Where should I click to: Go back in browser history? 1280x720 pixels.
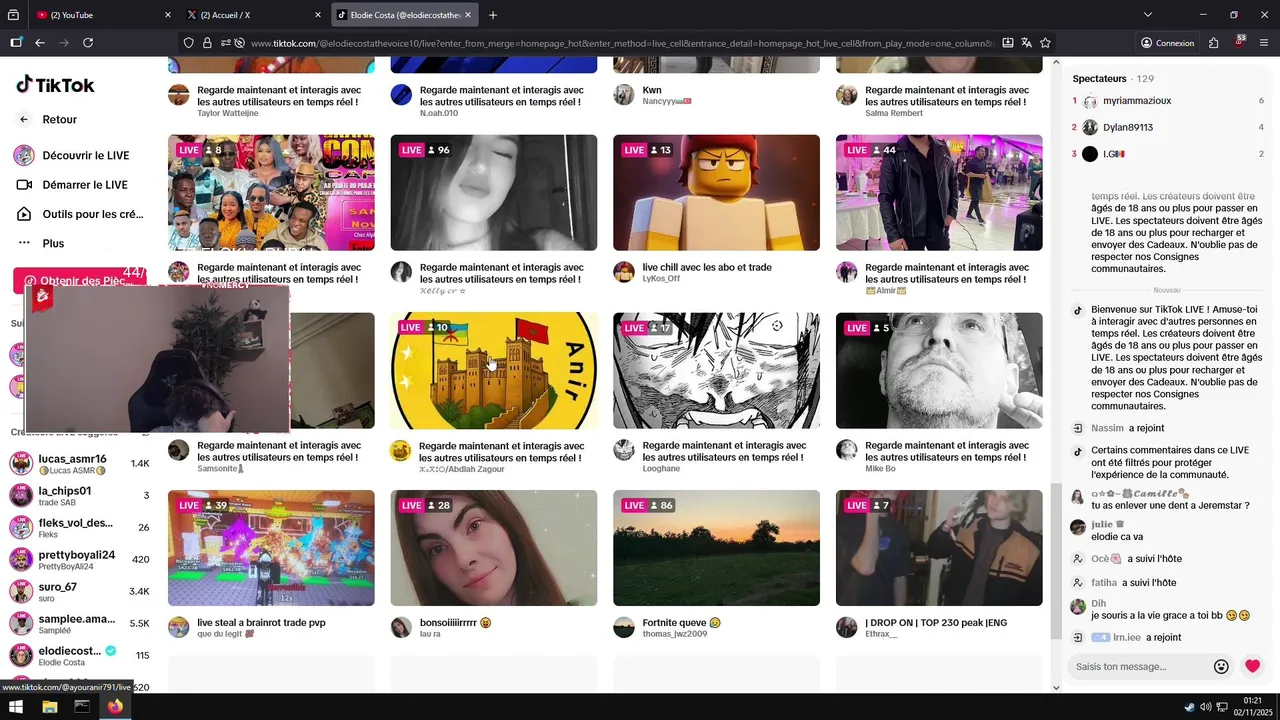pos(40,43)
